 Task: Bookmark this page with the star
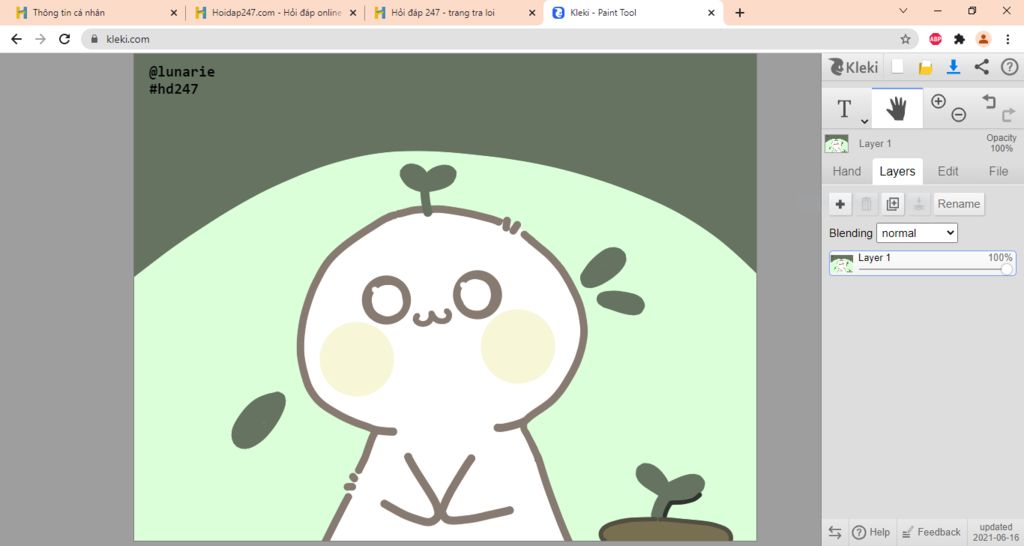pos(905,39)
